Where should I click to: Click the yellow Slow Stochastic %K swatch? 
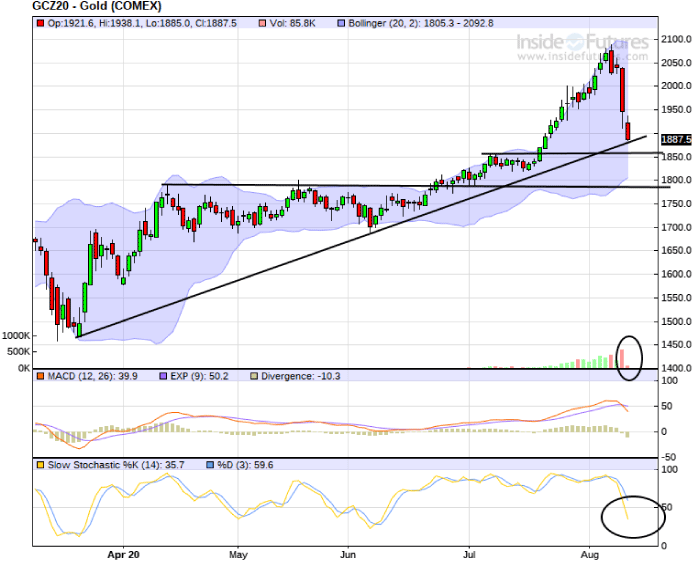pyautogui.click(x=40, y=465)
